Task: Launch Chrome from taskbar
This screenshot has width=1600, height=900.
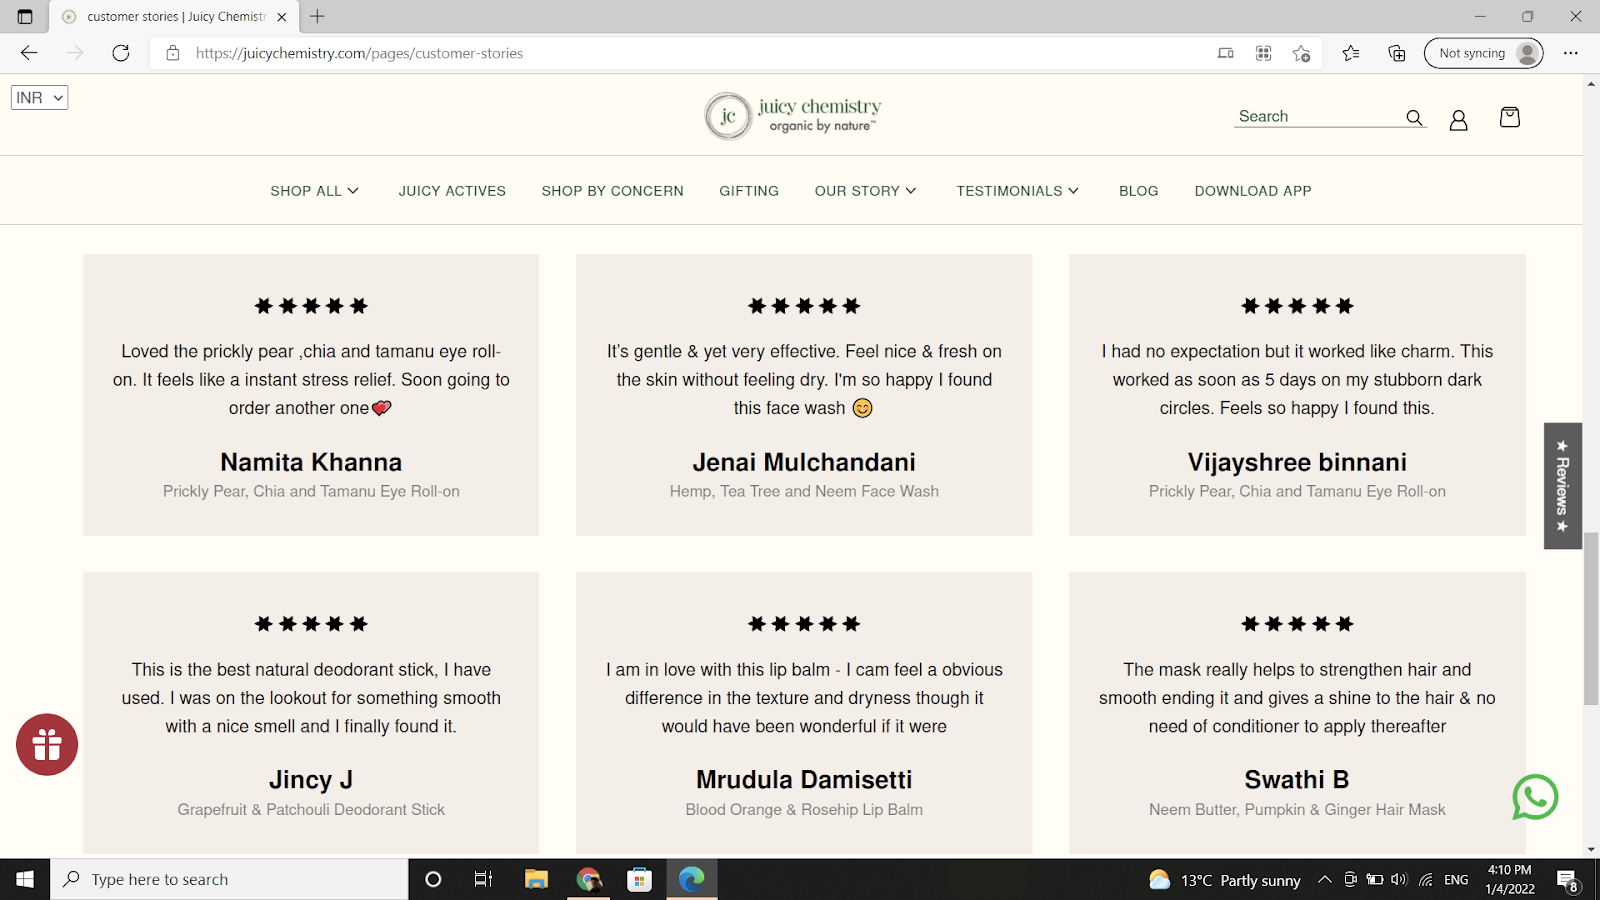Action: (589, 879)
